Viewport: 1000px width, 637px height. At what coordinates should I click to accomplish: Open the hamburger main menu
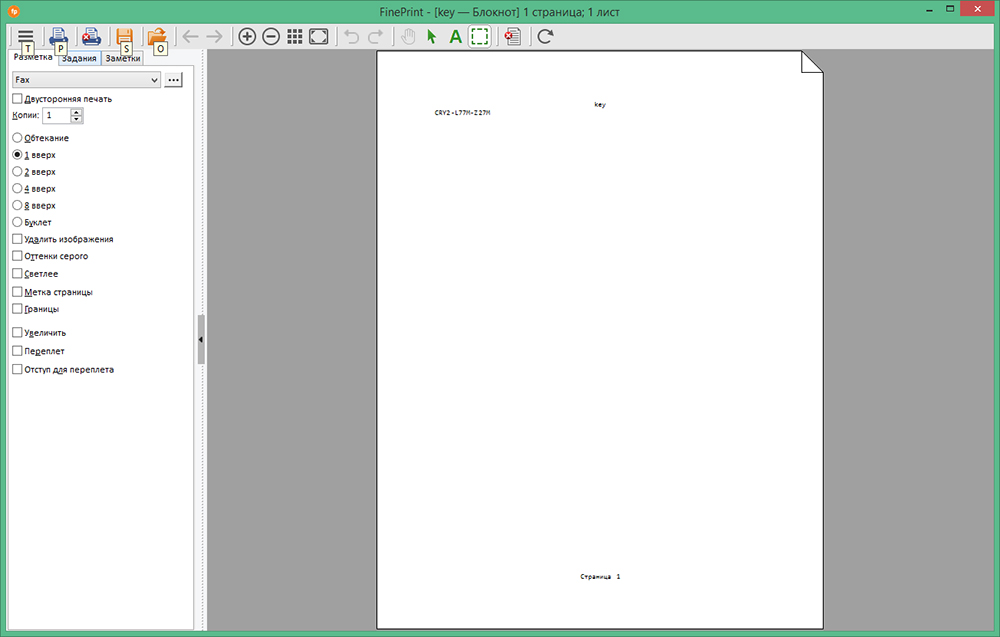[x=25, y=36]
